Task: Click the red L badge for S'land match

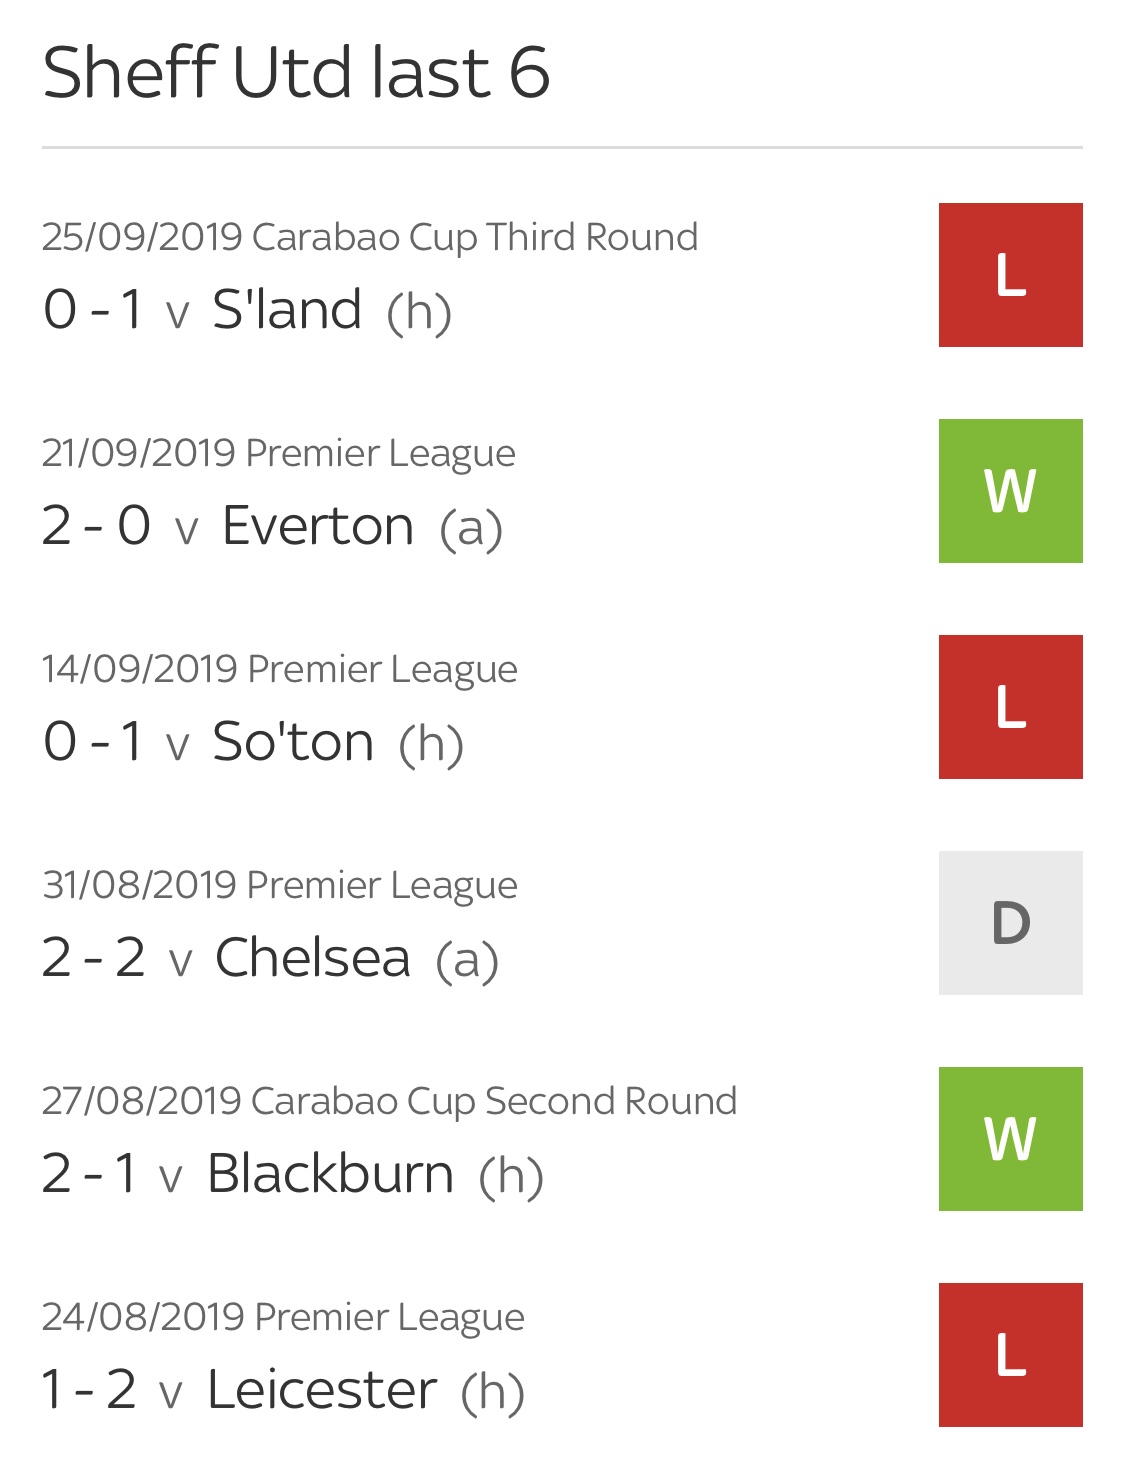Action: coord(1010,275)
